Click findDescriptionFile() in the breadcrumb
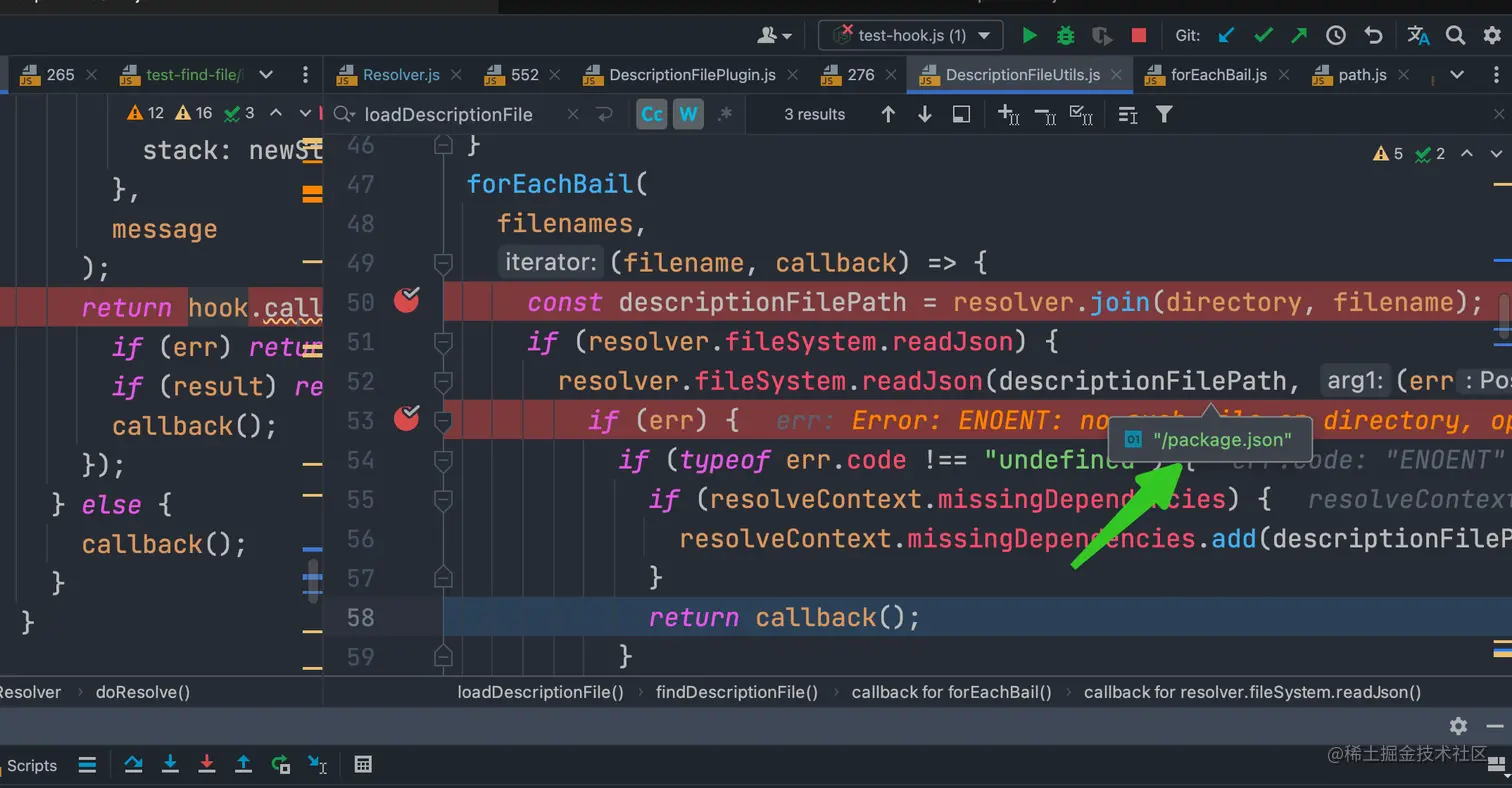The width and height of the screenshot is (1512, 788). click(x=736, y=692)
